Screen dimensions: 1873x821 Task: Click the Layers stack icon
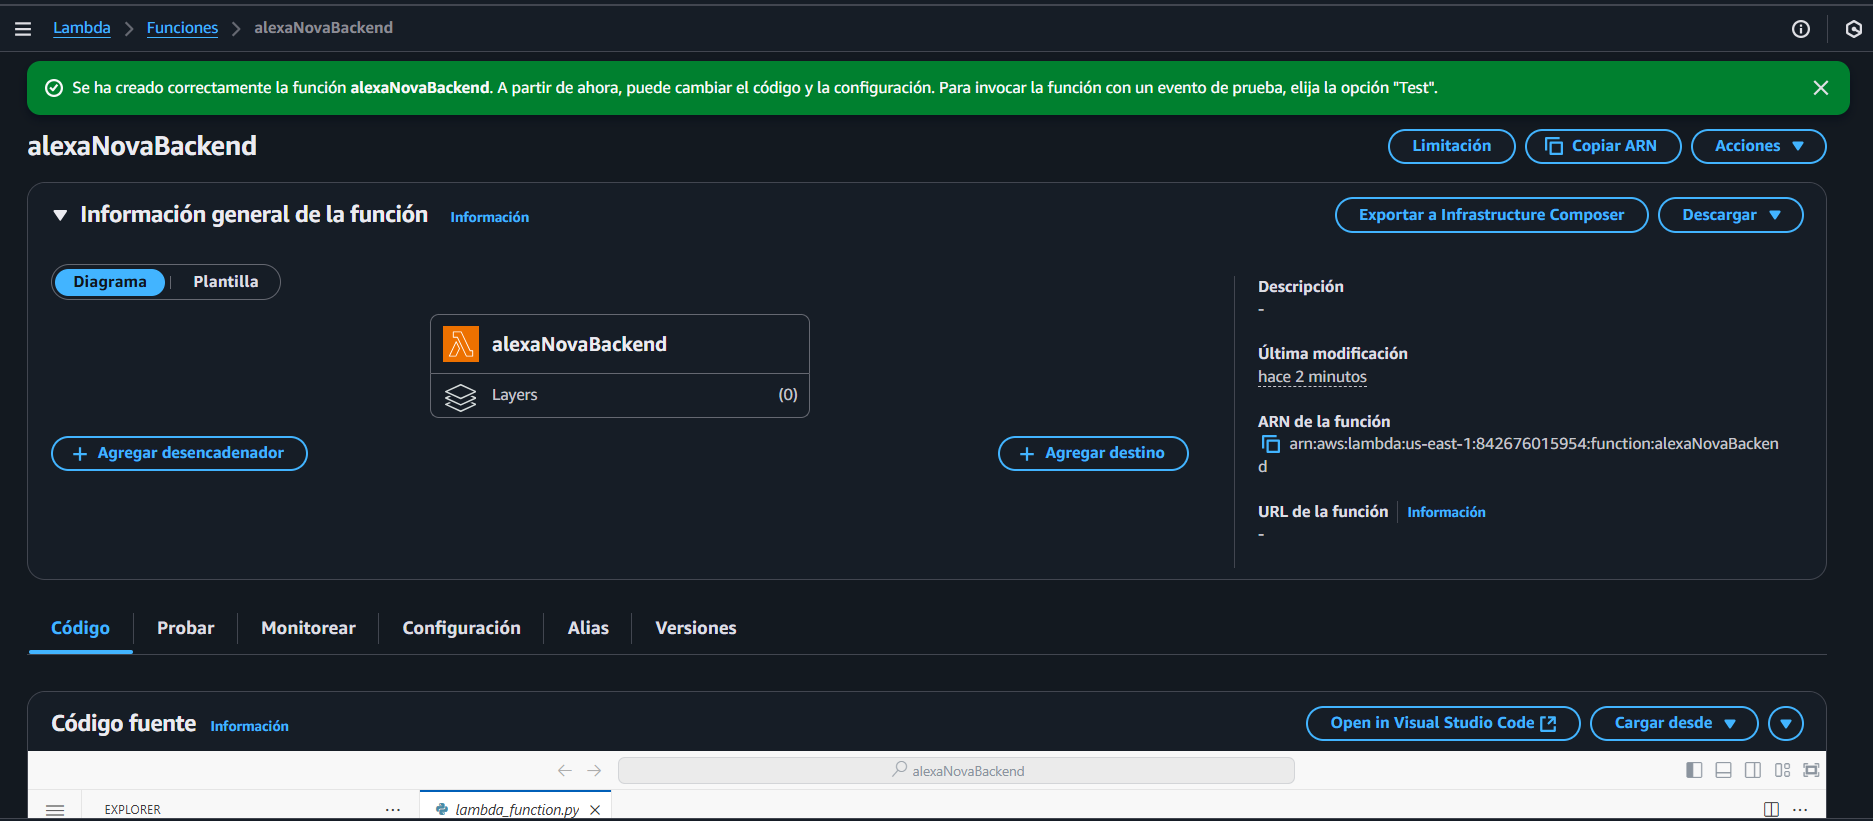[460, 396]
